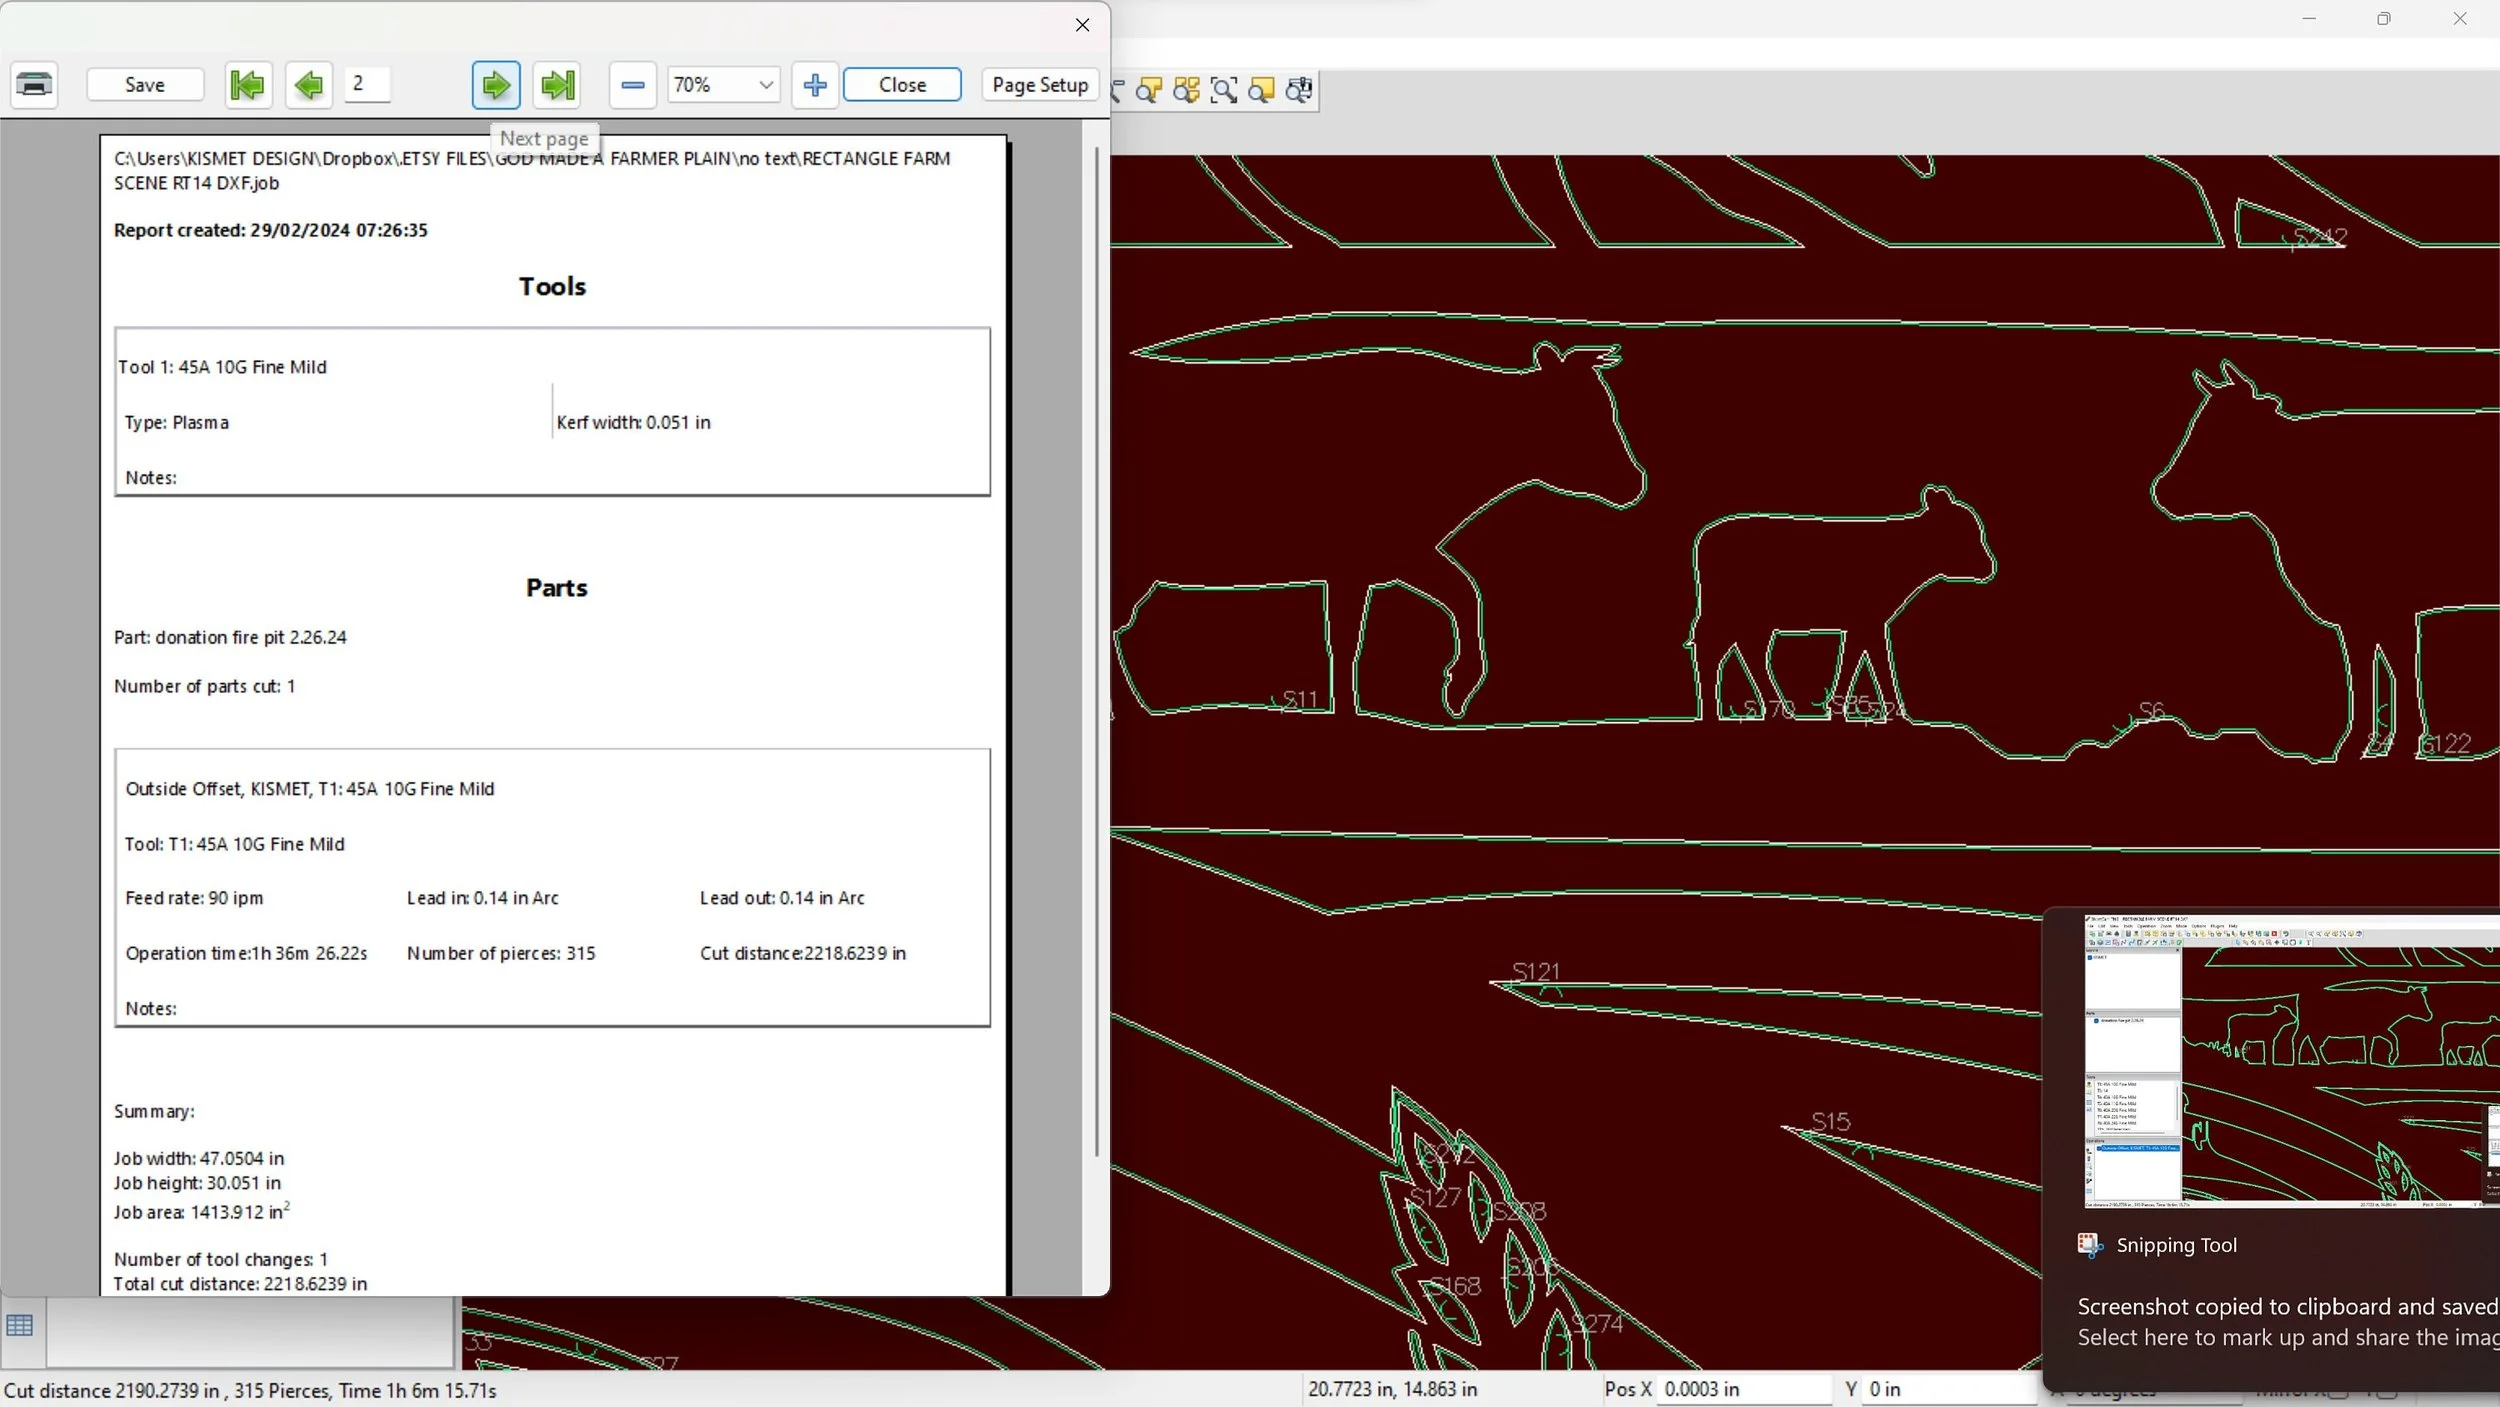
Task: Jump to the last report page
Action: (558, 85)
